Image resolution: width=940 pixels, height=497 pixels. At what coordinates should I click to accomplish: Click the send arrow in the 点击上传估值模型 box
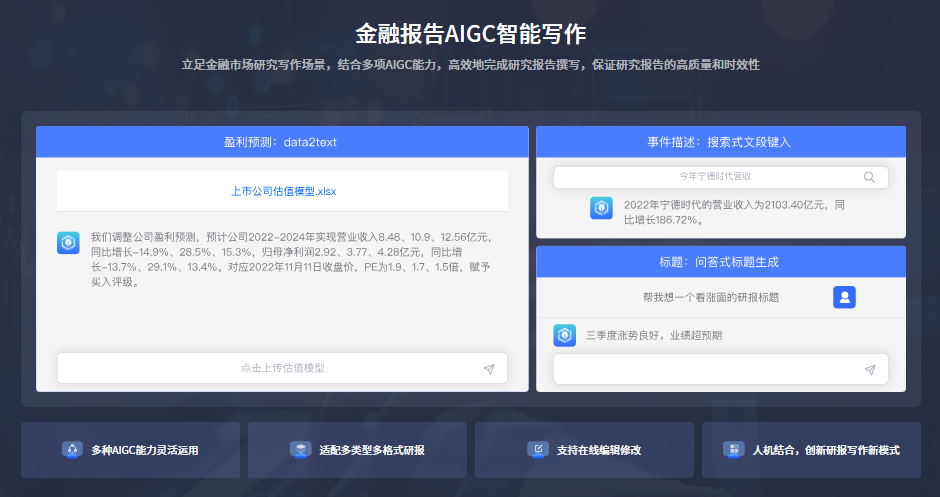pyautogui.click(x=488, y=369)
